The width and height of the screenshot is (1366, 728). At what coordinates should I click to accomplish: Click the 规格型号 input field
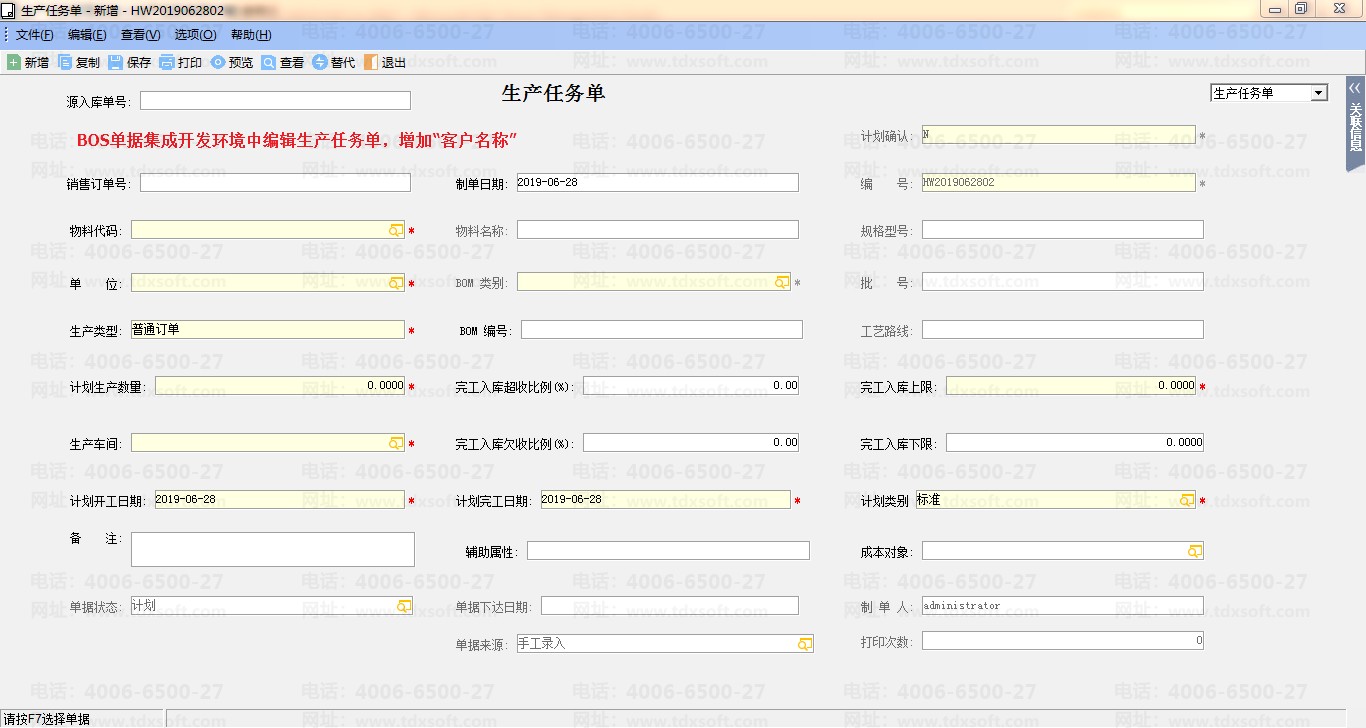tap(1062, 230)
